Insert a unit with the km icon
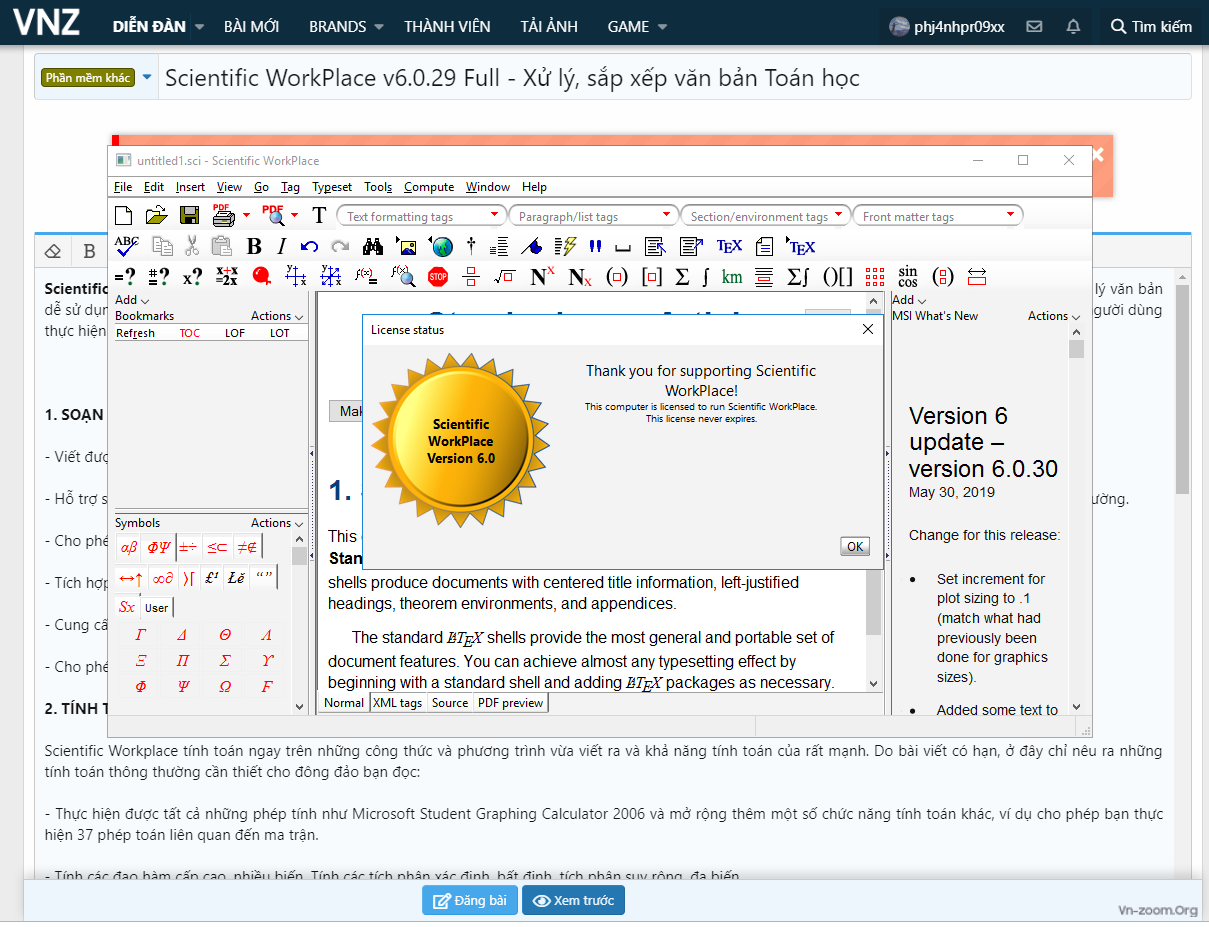The height and width of the screenshot is (927, 1209). click(x=732, y=277)
